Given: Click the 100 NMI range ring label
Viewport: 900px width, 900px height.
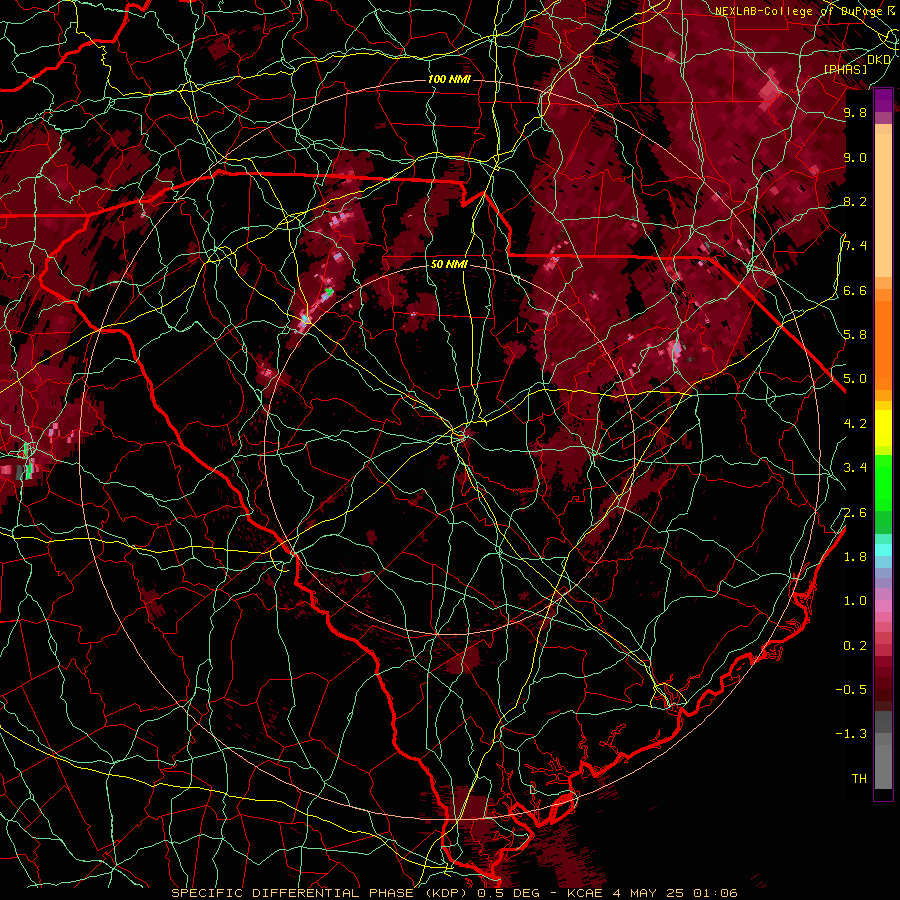Looking at the screenshot, I should tap(449, 79).
